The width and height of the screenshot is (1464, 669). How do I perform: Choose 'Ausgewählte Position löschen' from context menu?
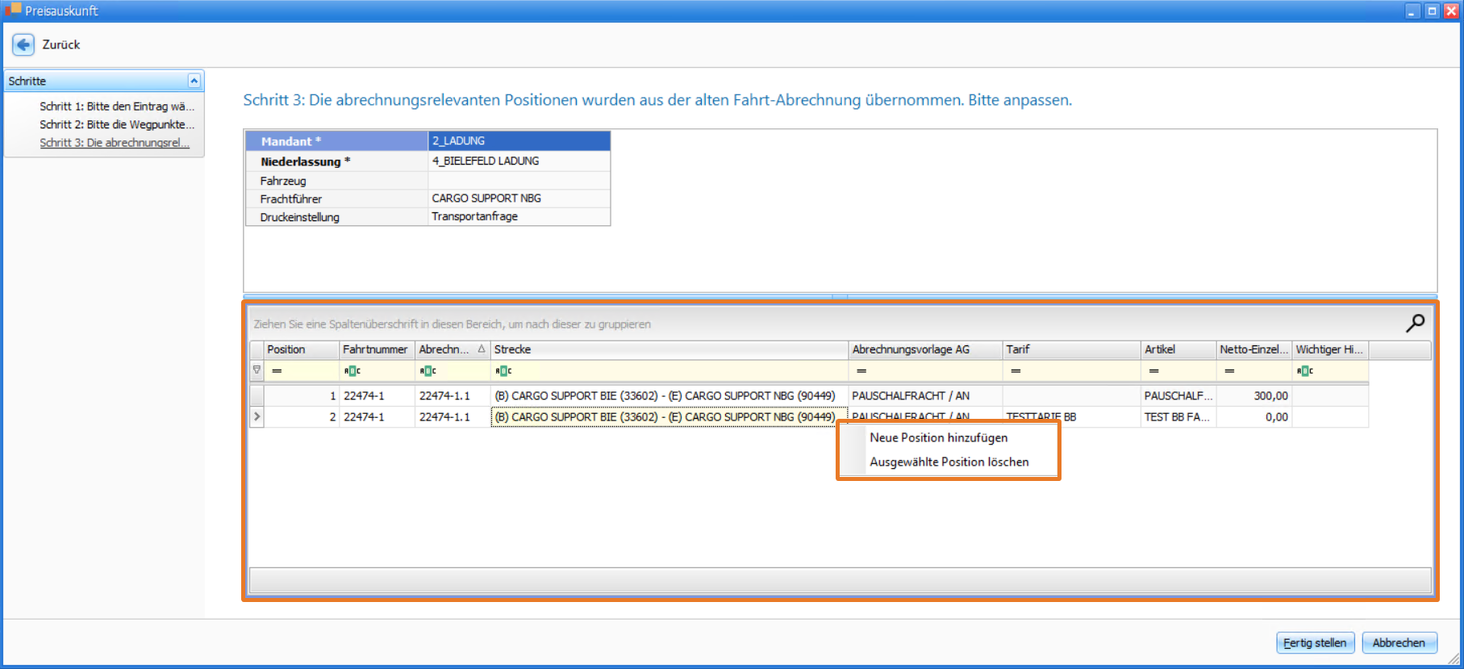948,462
